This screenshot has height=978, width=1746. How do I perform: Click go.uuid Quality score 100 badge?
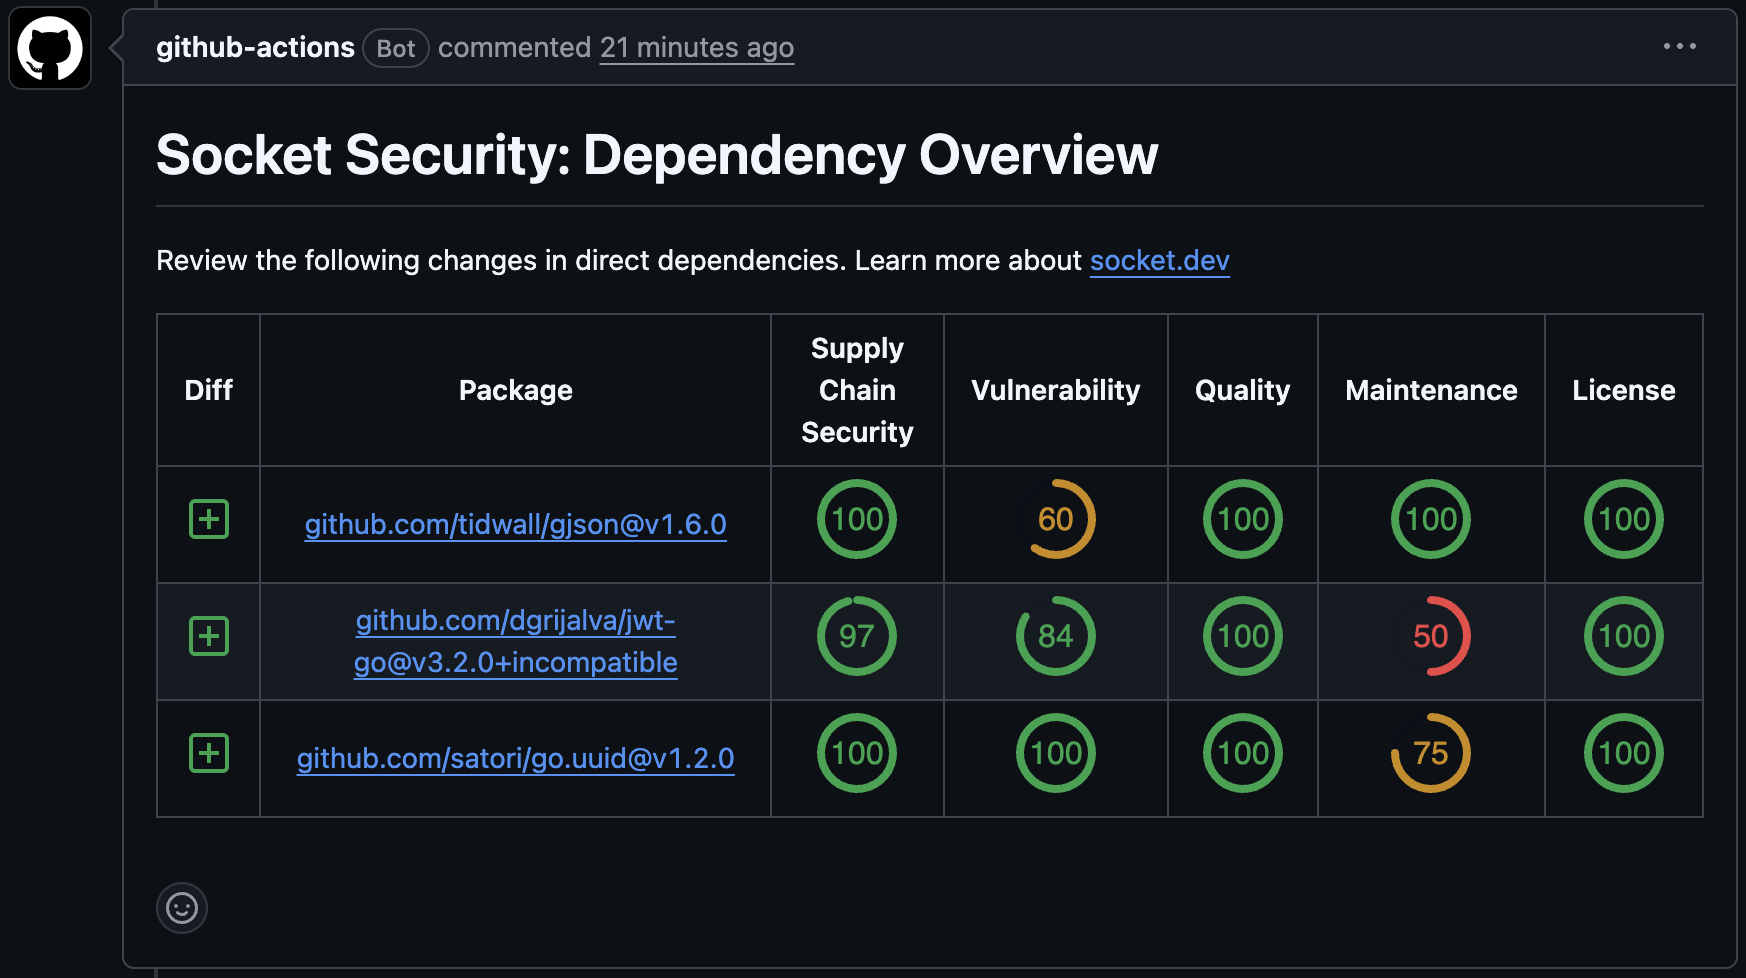pyautogui.click(x=1243, y=753)
